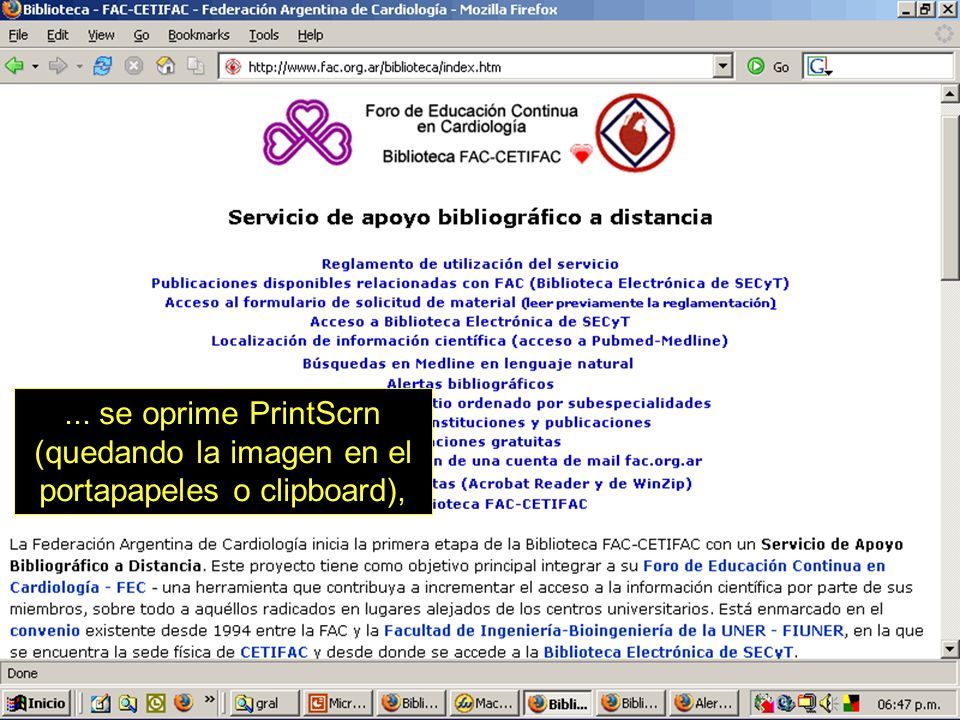Click the purple hearts logo image
Image resolution: width=960 pixels, height=720 pixels.
307,132
